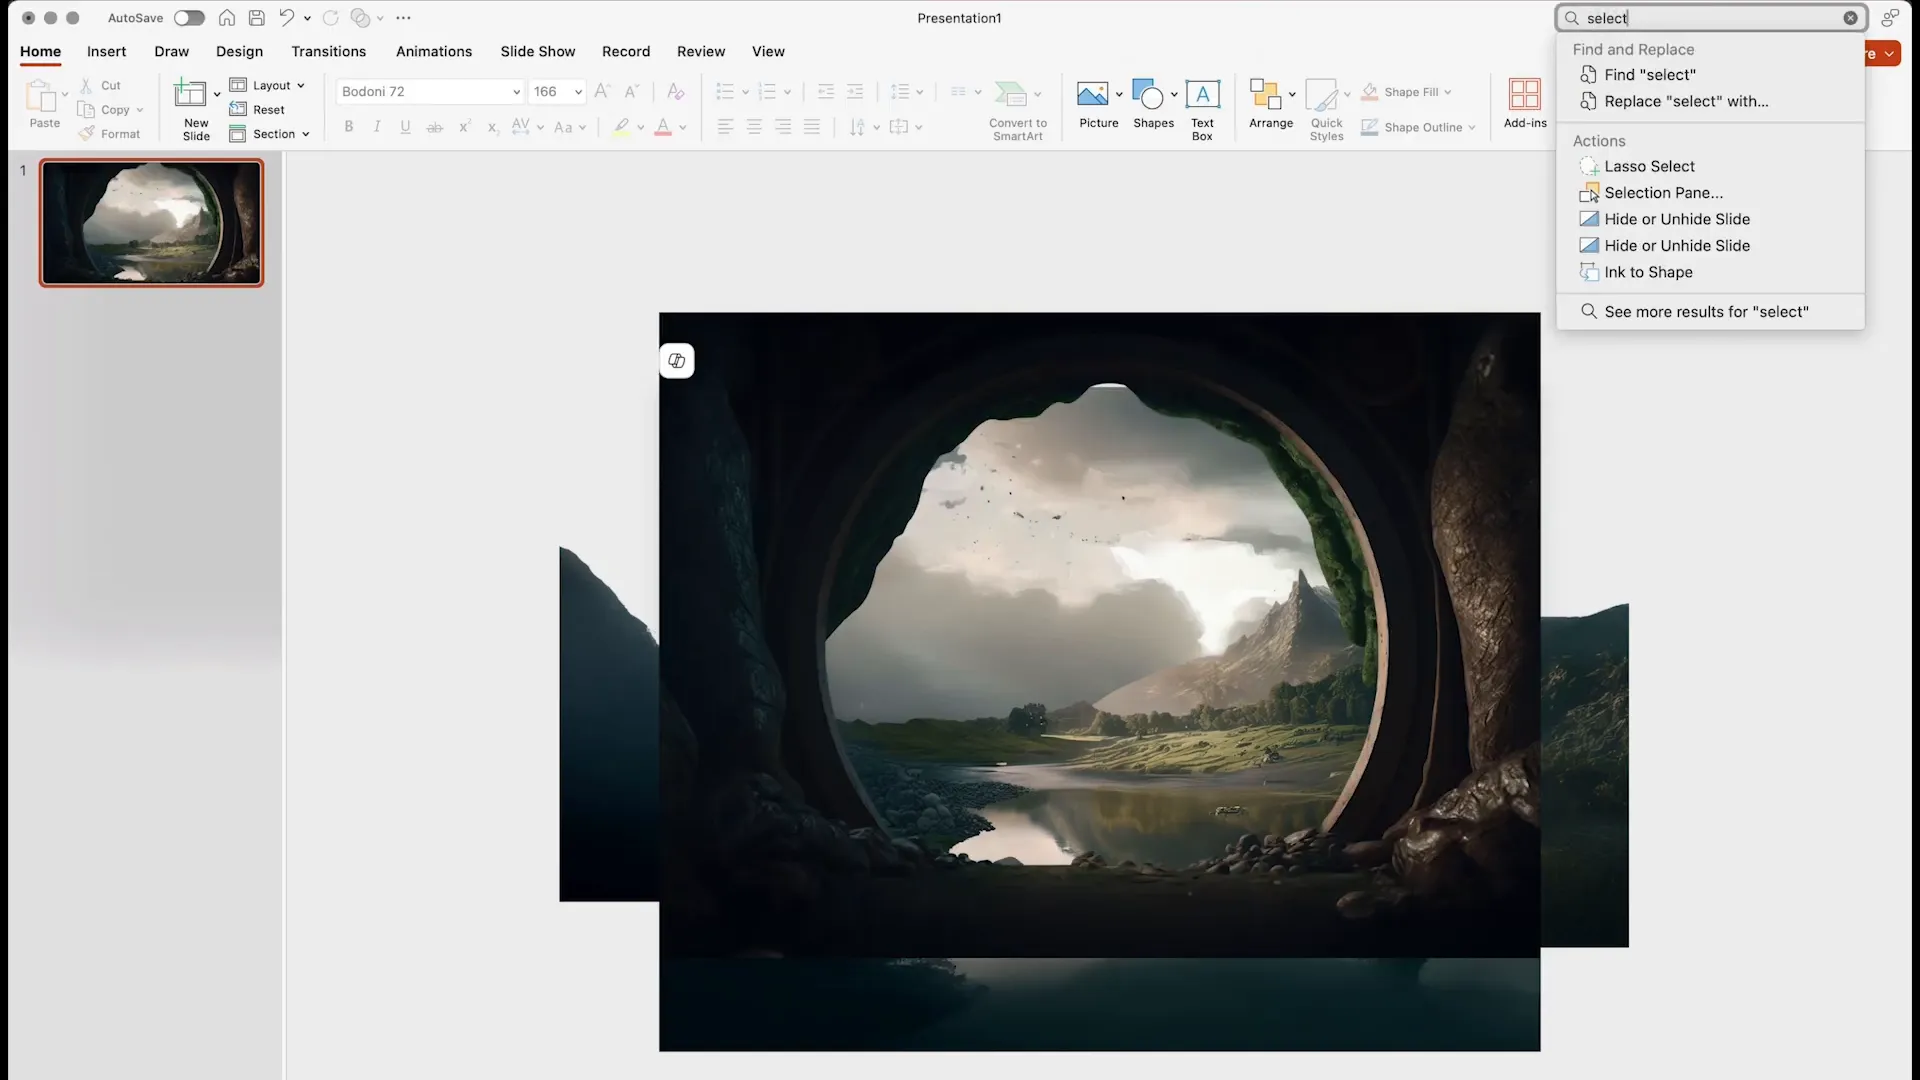Open the Insert ribbon tab
The image size is (1920, 1080).
107,51
